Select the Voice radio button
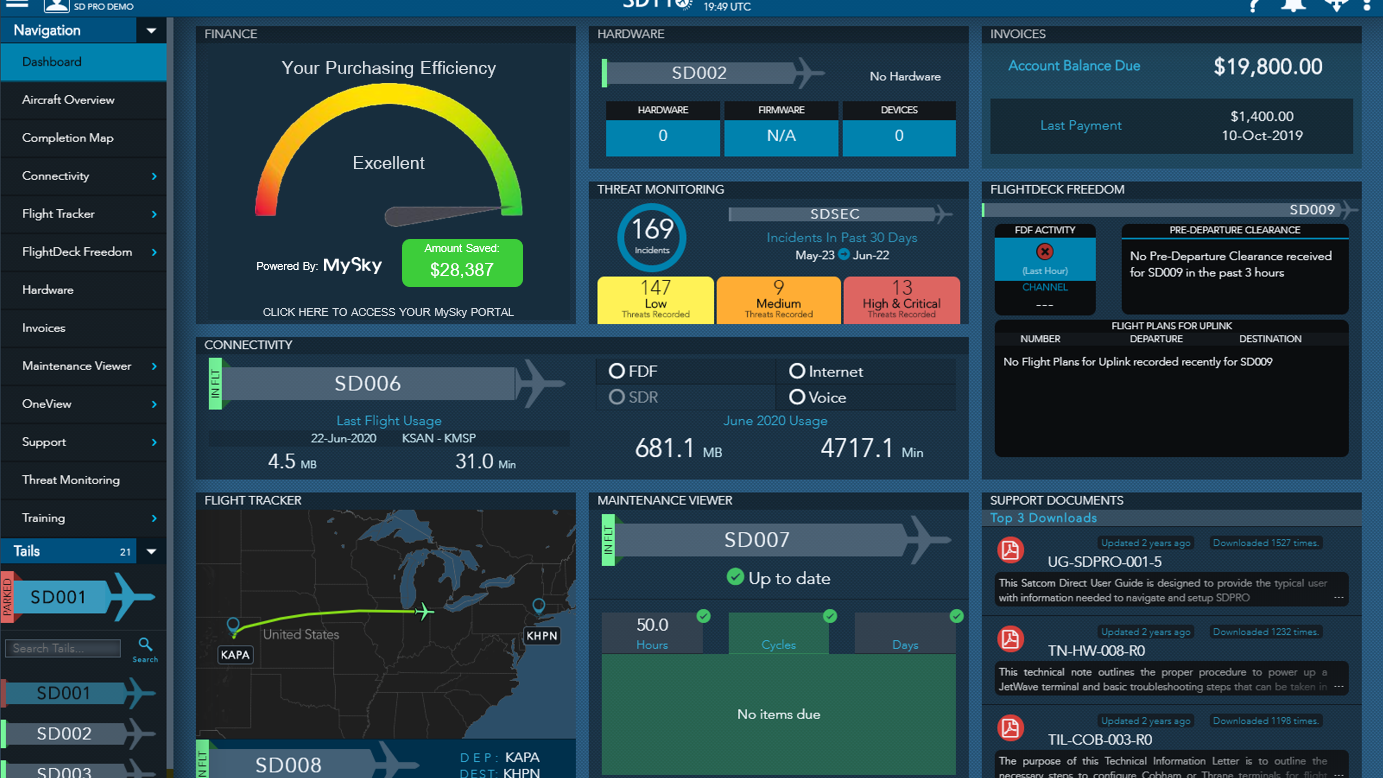1383x778 pixels. pos(797,397)
